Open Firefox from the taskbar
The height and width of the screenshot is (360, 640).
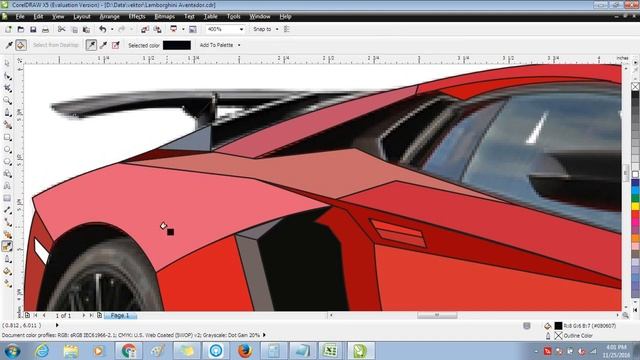244,351
